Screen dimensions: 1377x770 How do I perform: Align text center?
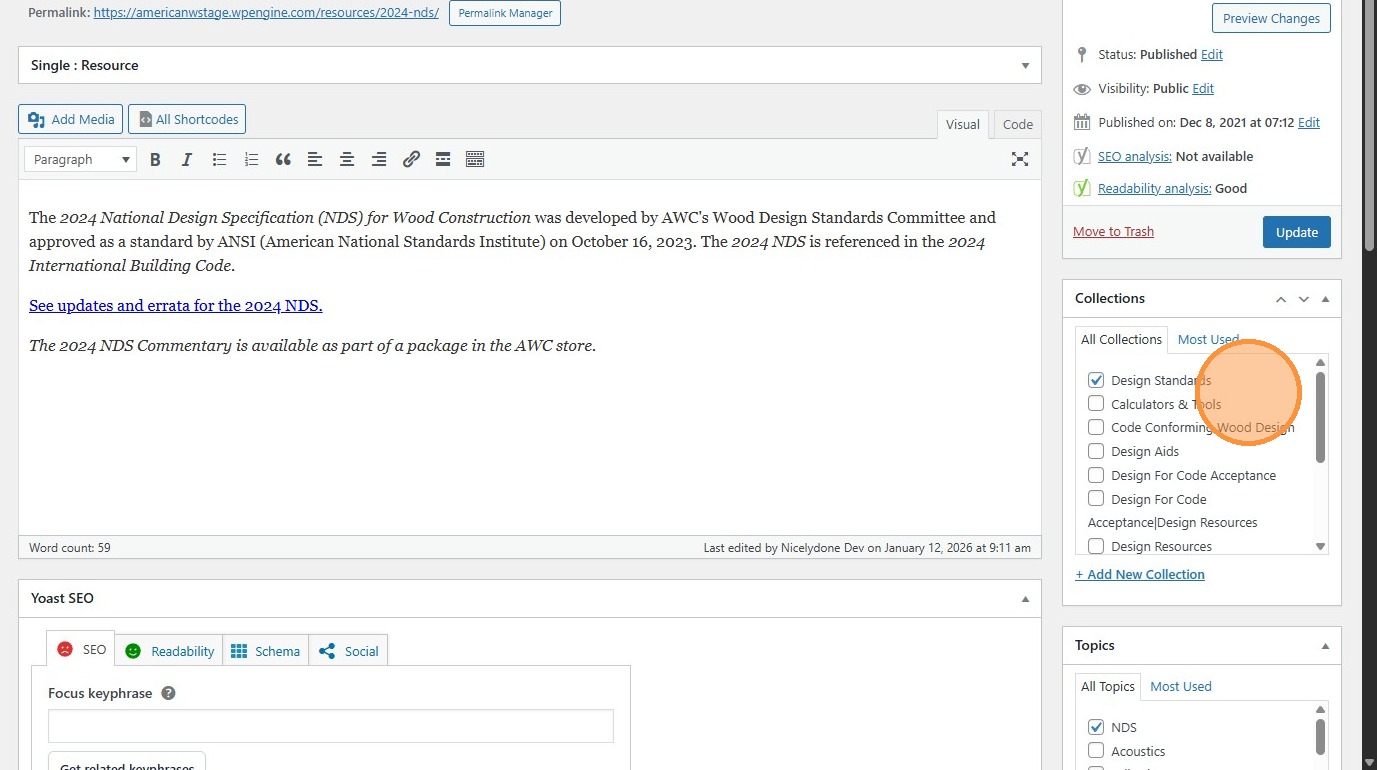tap(347, 159)
